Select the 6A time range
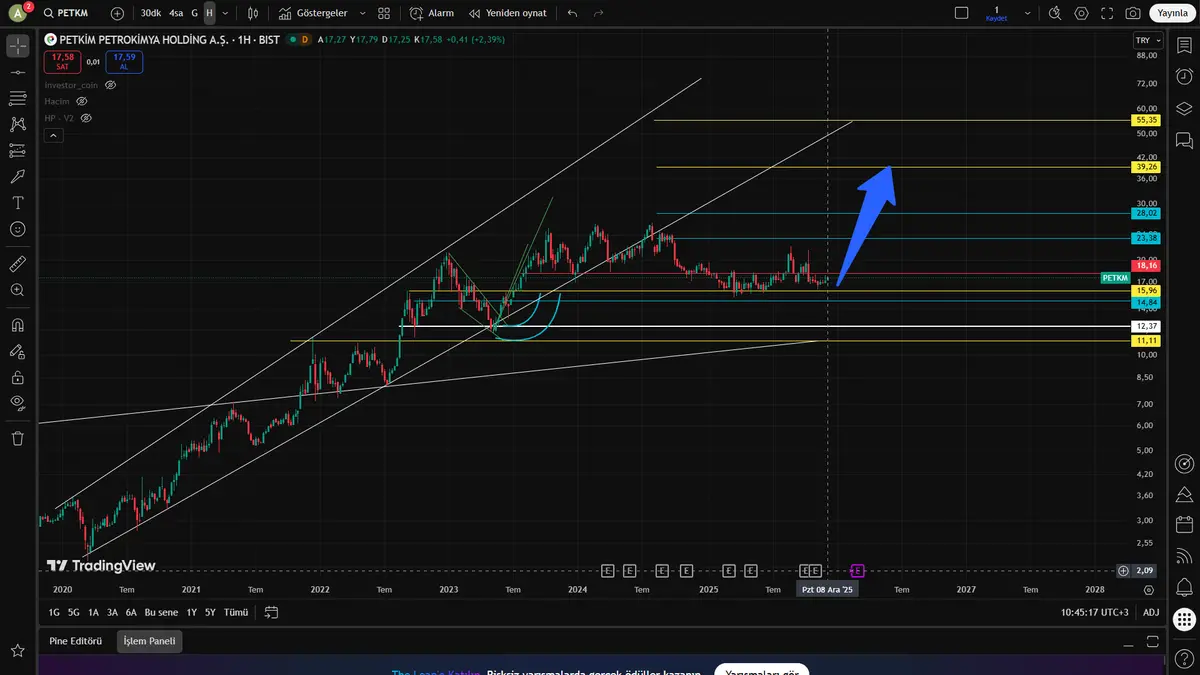1200x675 pixels. tap(131, 612)
